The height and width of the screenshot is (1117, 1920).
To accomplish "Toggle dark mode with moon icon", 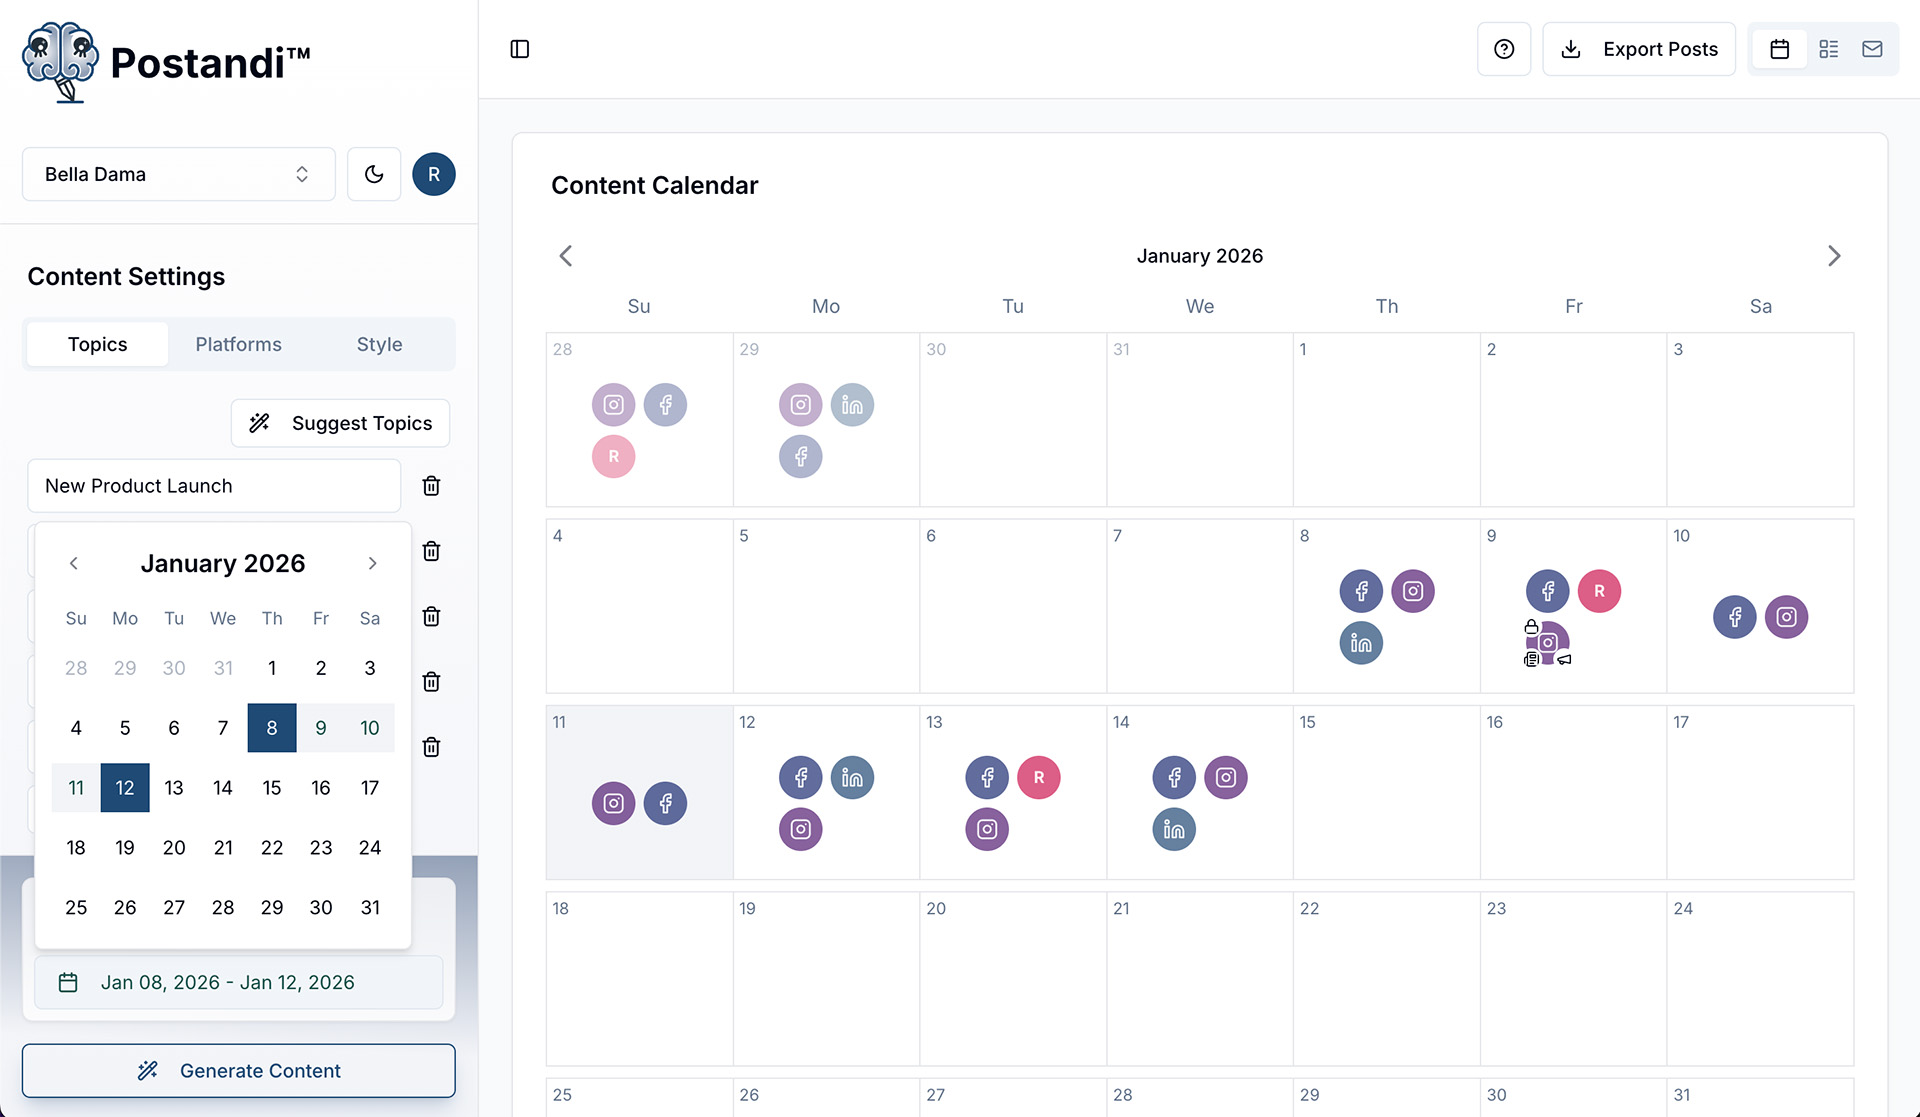I will (374, 174).
